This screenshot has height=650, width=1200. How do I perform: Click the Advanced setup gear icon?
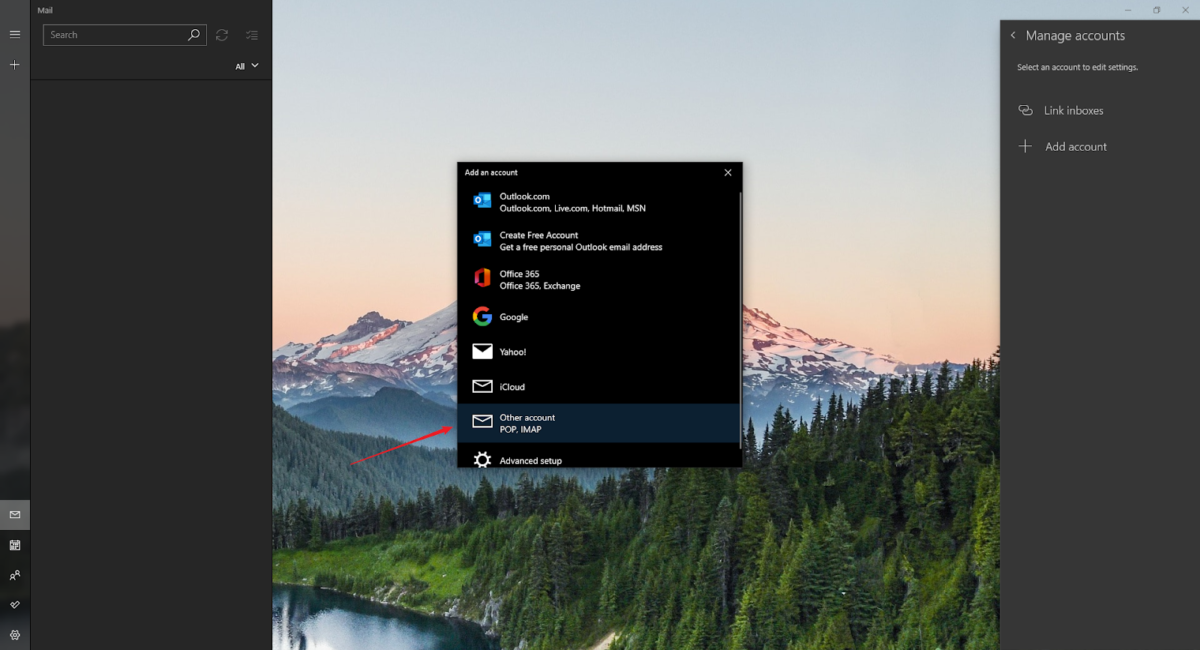pos(482,460)
